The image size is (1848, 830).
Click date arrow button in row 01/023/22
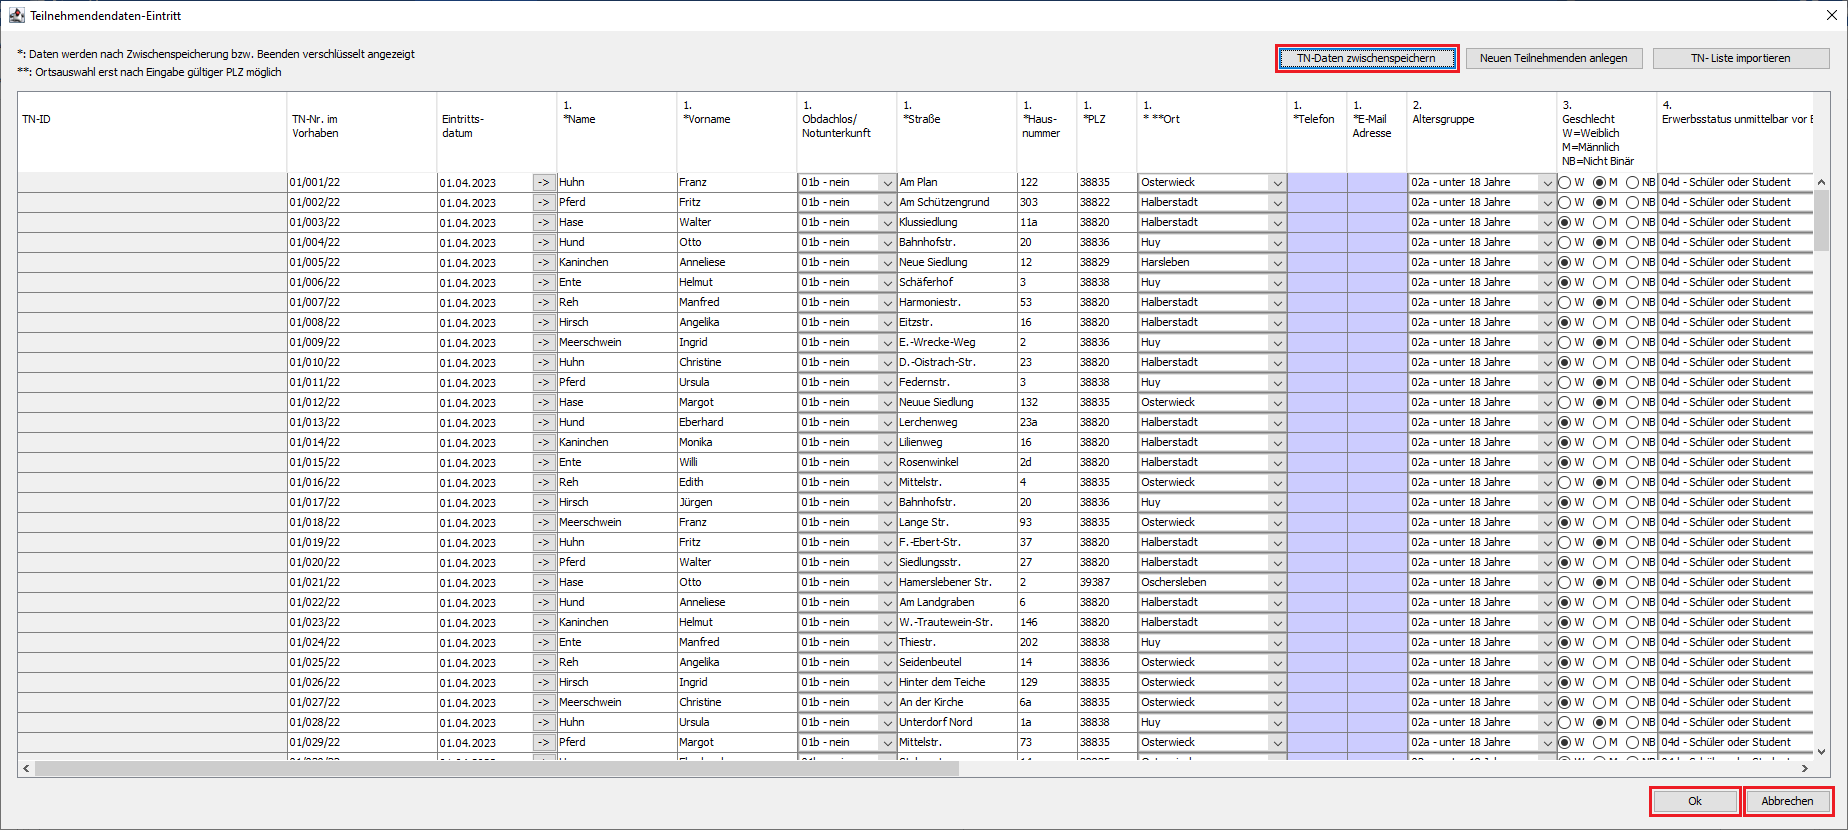click(543, 622)
